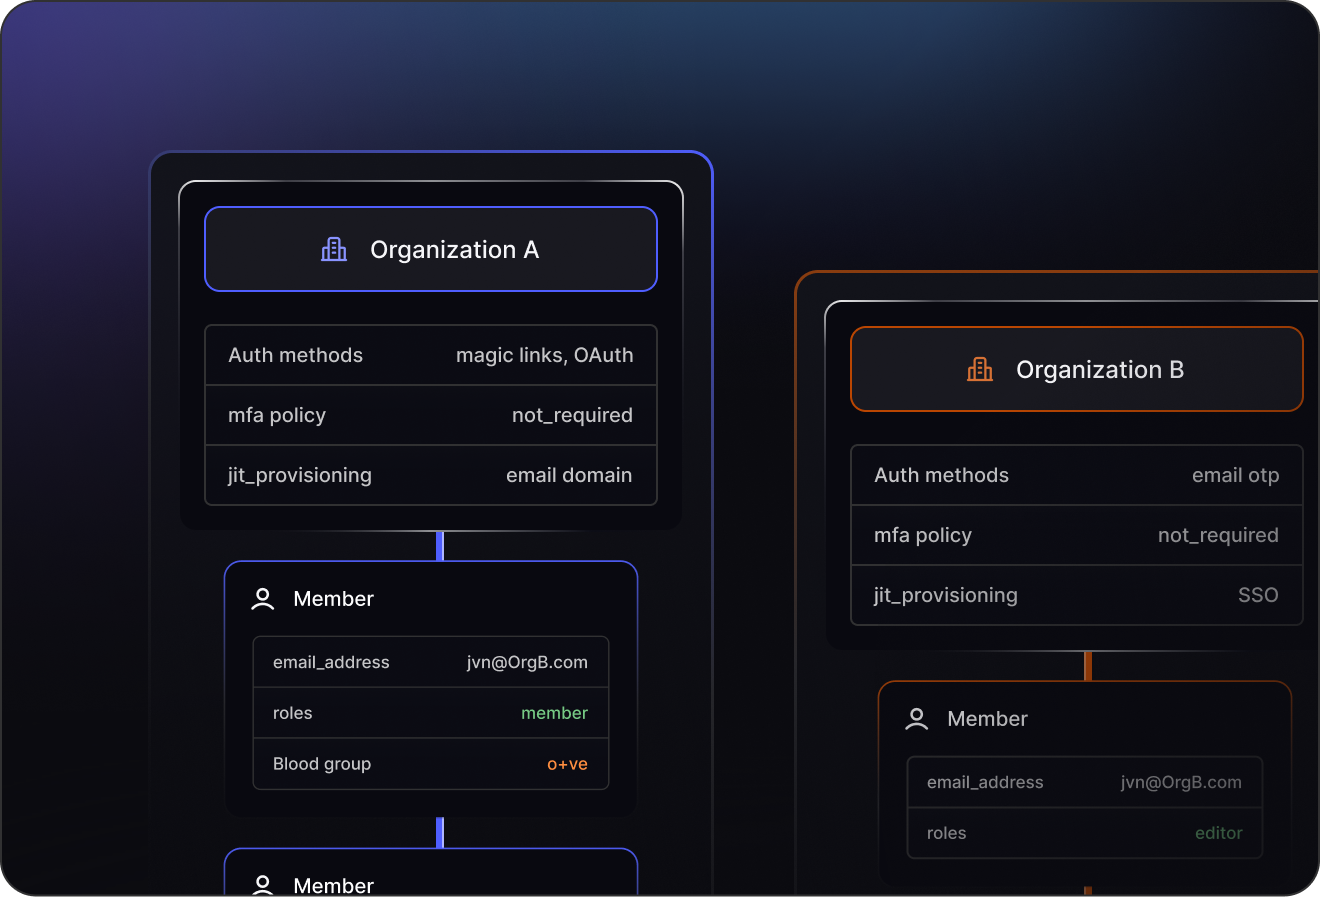Click 'not_required' value under Organization B

pyautogui.click(x=1218, y=535)
